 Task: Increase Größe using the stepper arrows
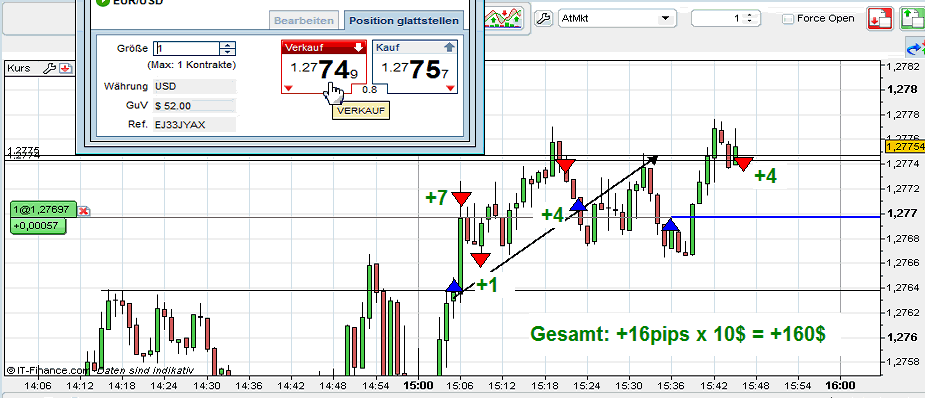pyautogui.click(x=228, y=45)
